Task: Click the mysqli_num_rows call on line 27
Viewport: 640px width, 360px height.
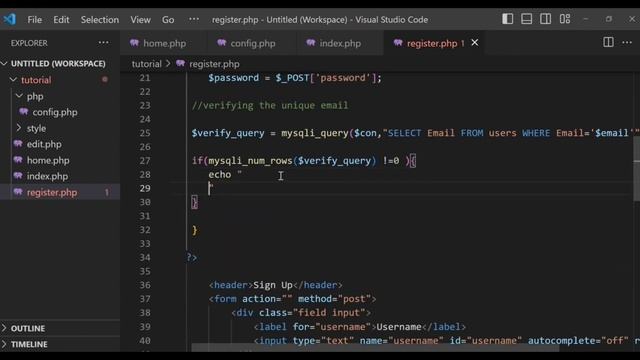Action: point(250,161)
